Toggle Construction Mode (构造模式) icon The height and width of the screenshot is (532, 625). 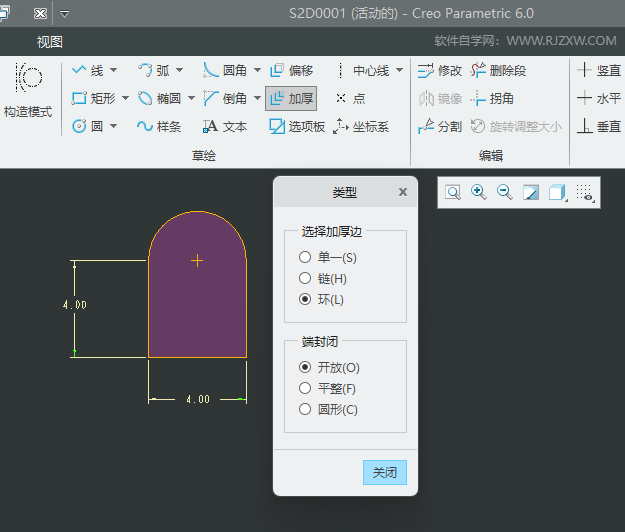click(x=28, y=77)
